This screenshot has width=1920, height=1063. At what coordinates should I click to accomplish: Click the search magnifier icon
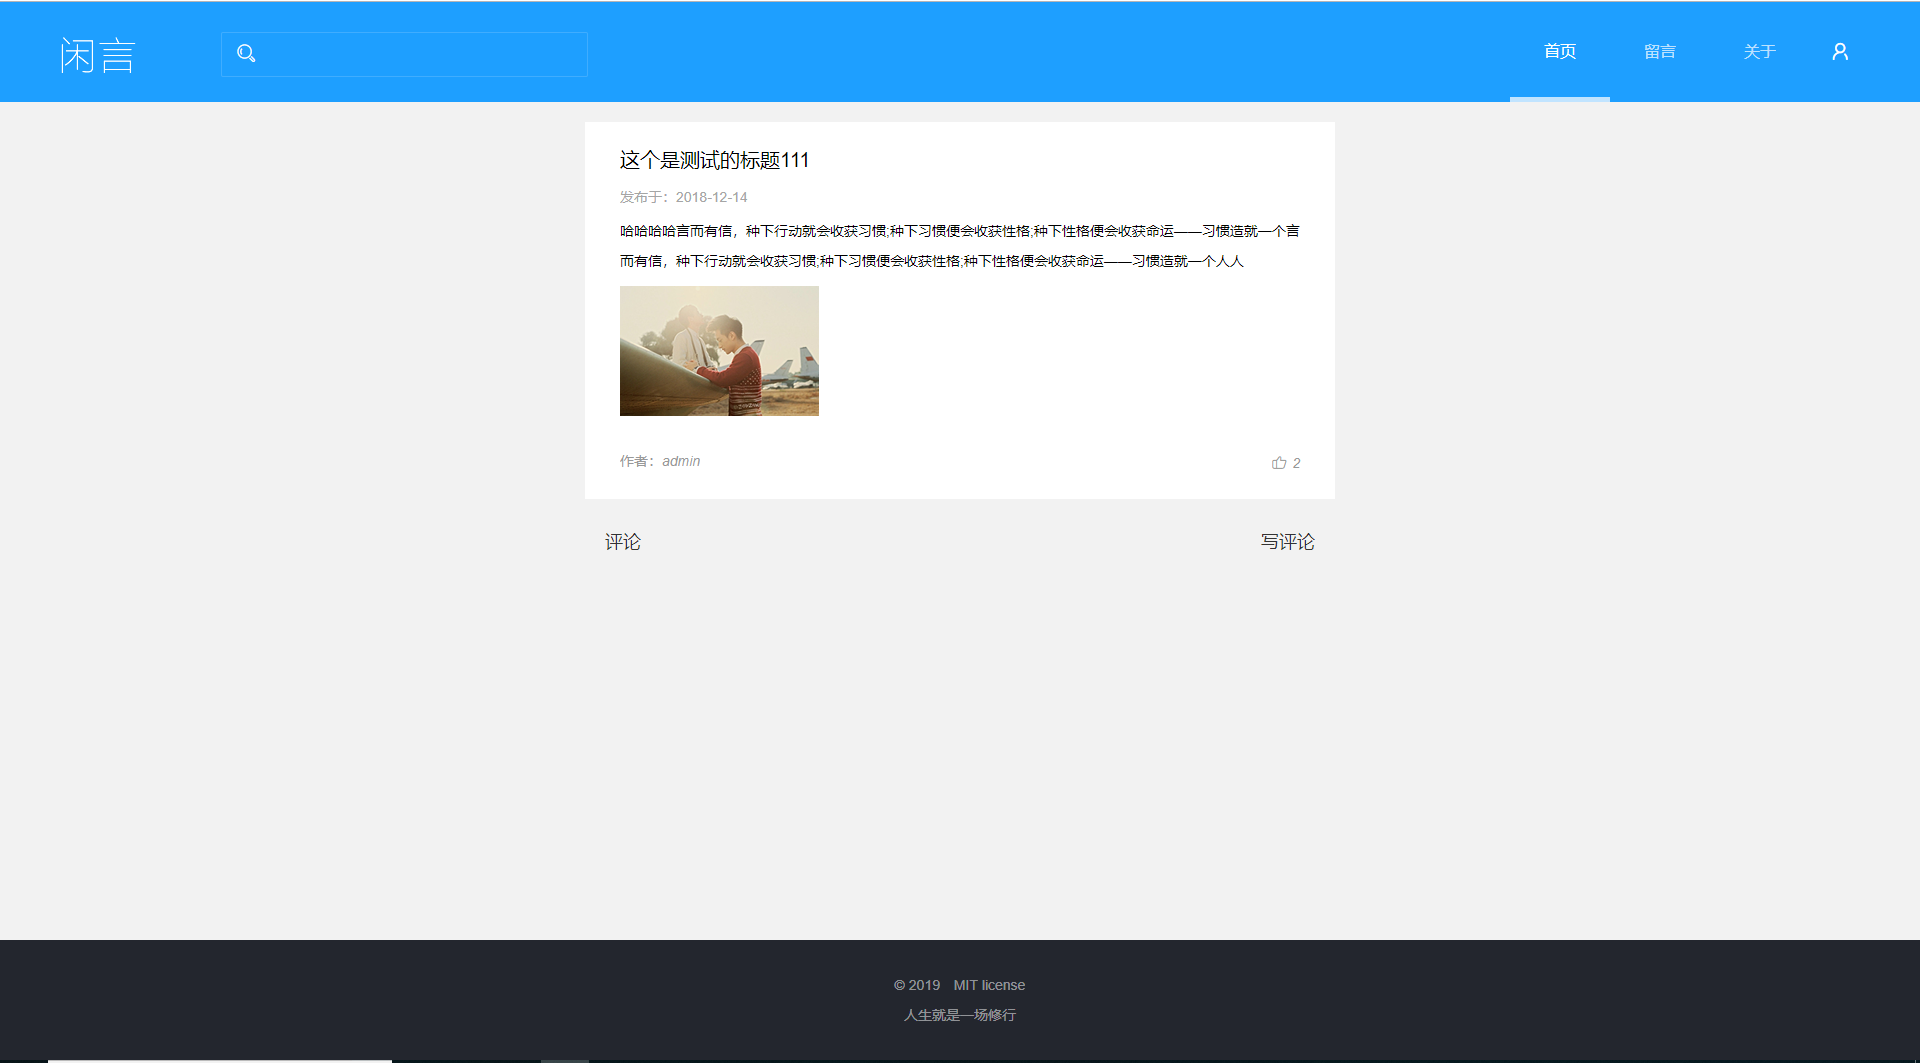click(246, 54)
